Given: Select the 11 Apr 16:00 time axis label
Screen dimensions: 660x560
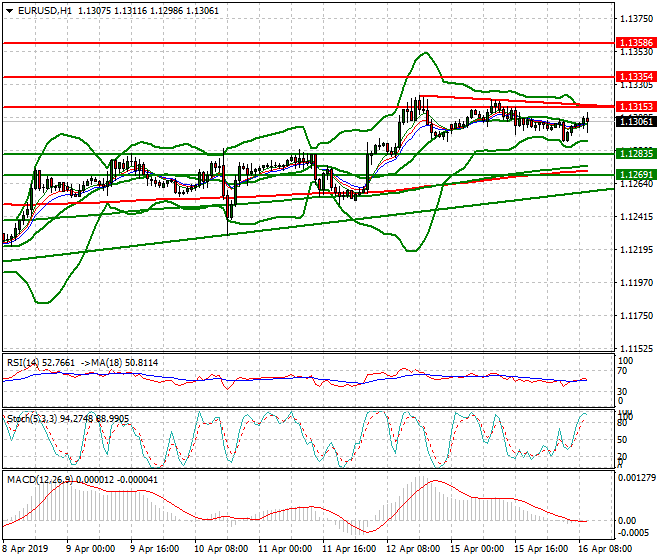Looking at the screenshot, I should coord(349,549).
